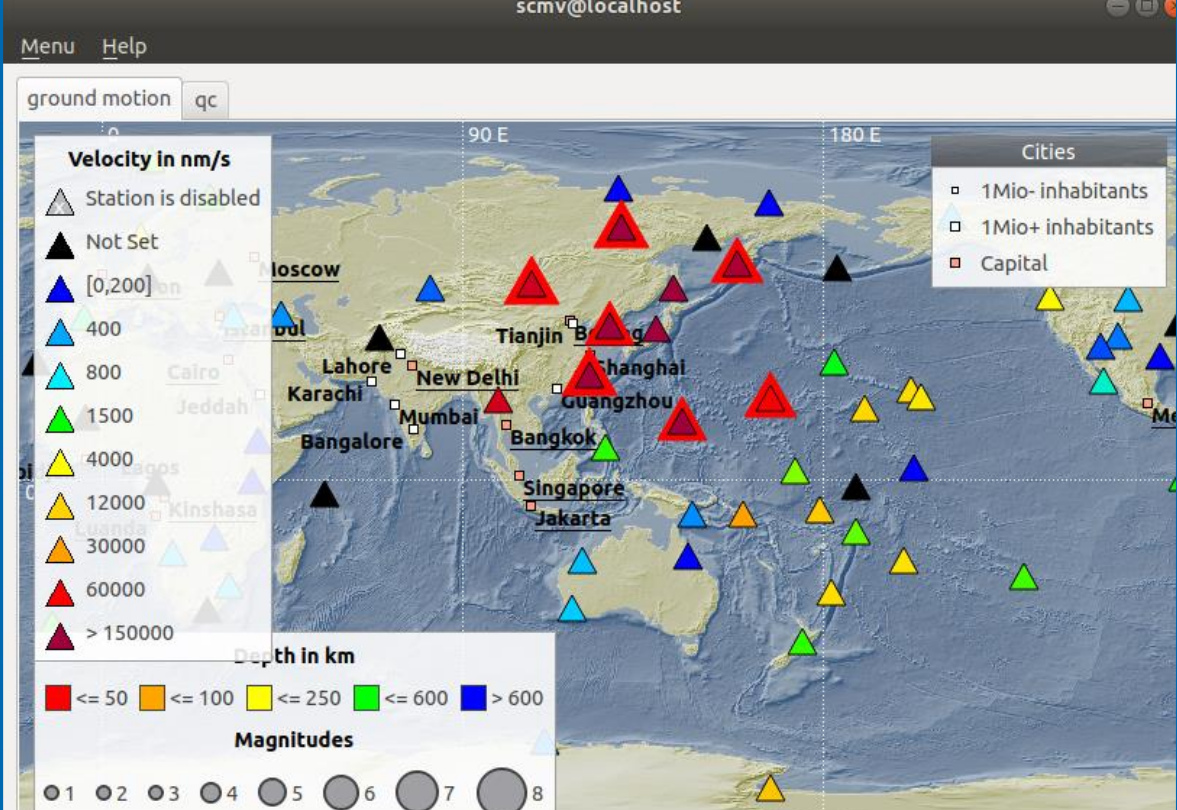Click the New Delhi city label
Viewport: 1177px width, 810px height.
click(468, 378)
